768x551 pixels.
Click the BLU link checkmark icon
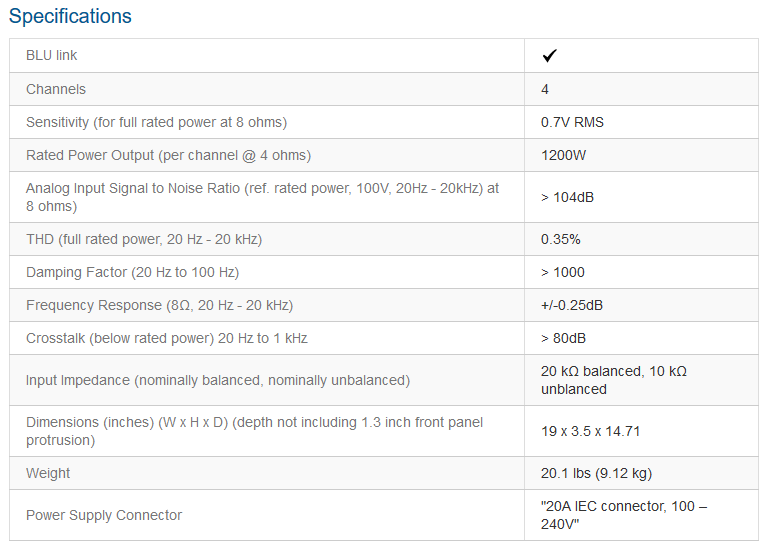pos(550,56)
